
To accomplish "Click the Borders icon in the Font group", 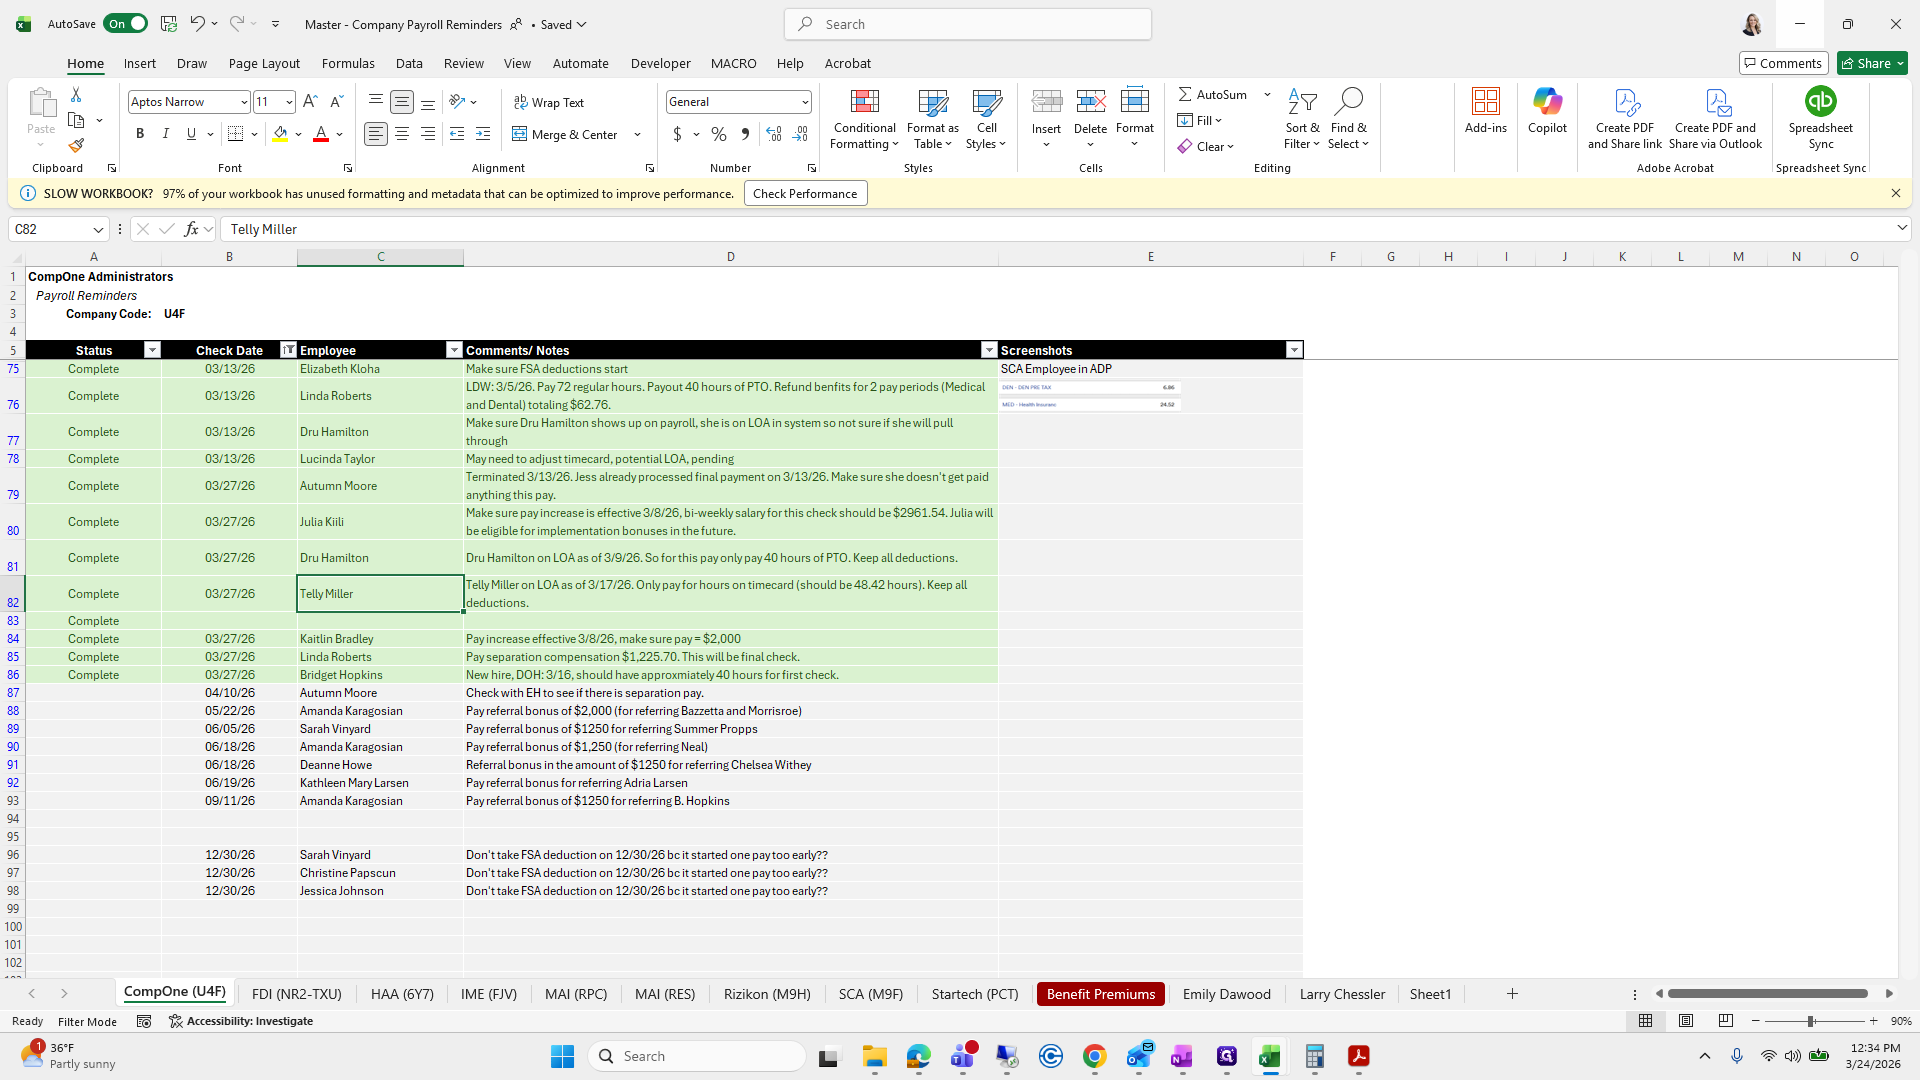I will [x=236, y=134].
